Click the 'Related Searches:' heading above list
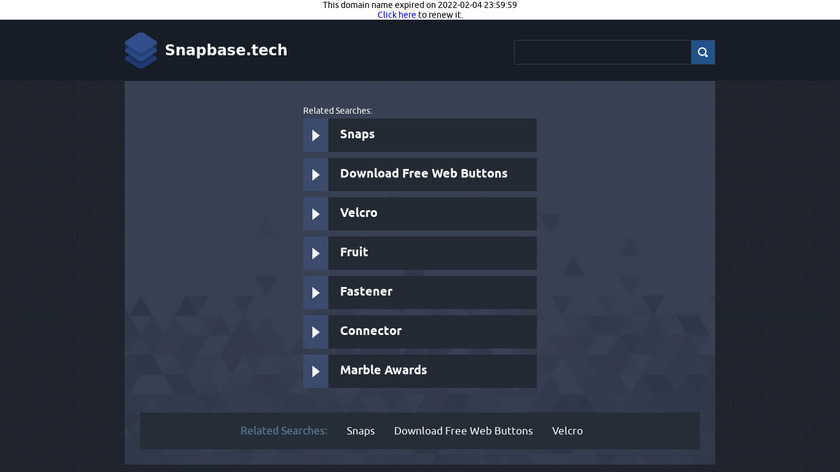The width and height of the screenshot is (840, 472). 338,110
